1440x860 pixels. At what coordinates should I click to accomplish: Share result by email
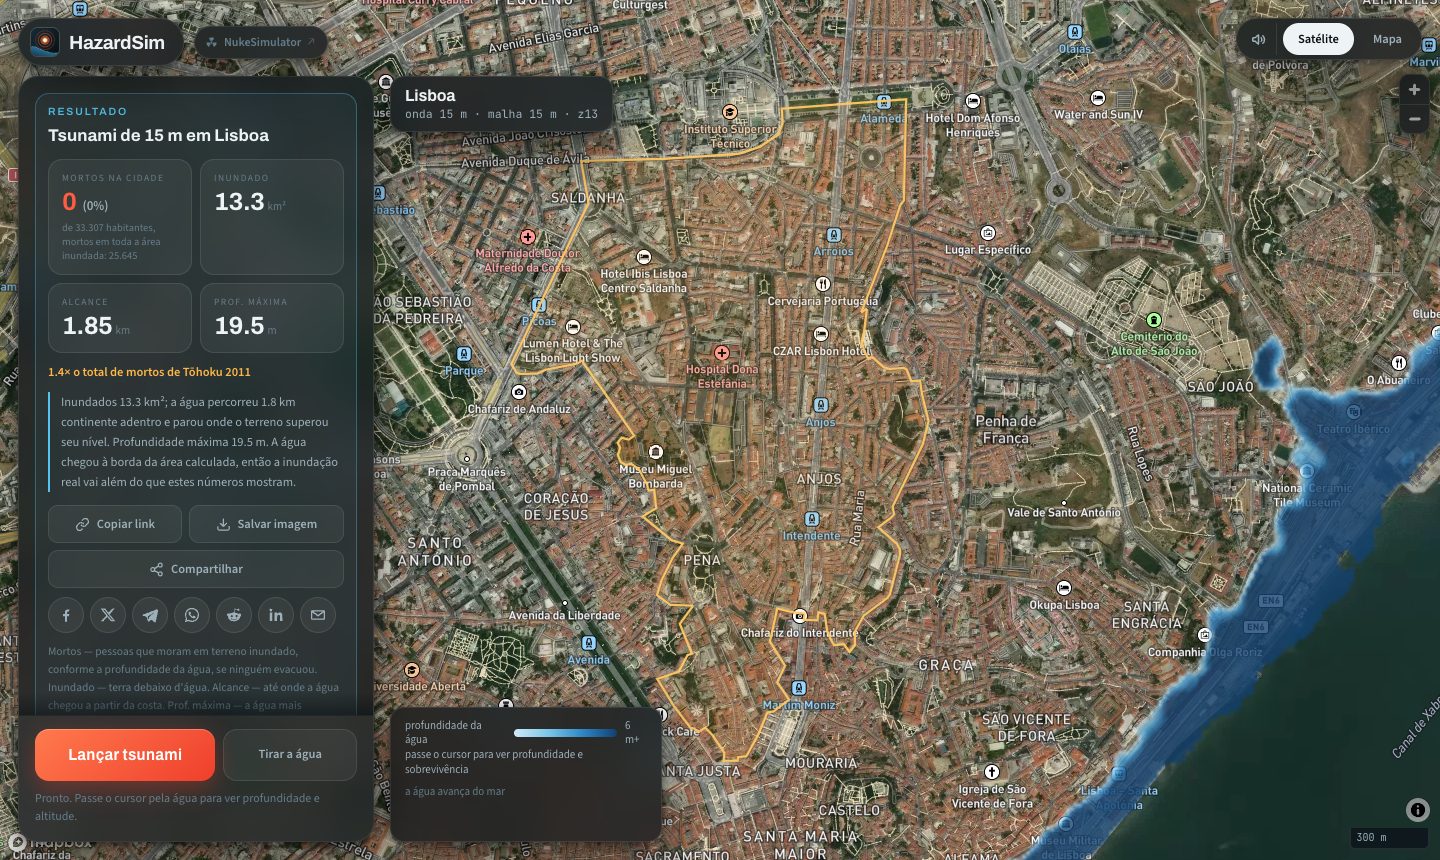(318, 615)
